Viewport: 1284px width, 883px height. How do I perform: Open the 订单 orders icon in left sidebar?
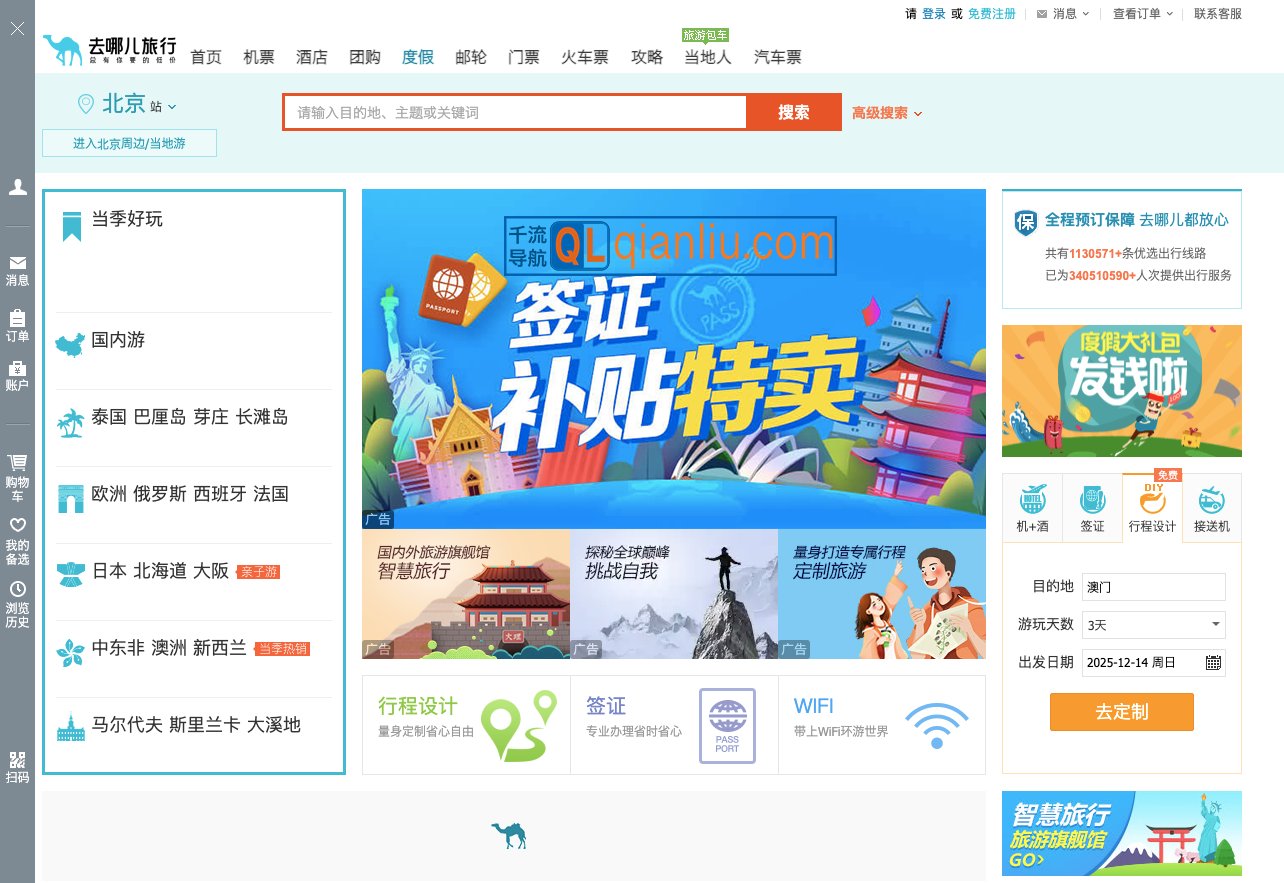coord(16,319)
